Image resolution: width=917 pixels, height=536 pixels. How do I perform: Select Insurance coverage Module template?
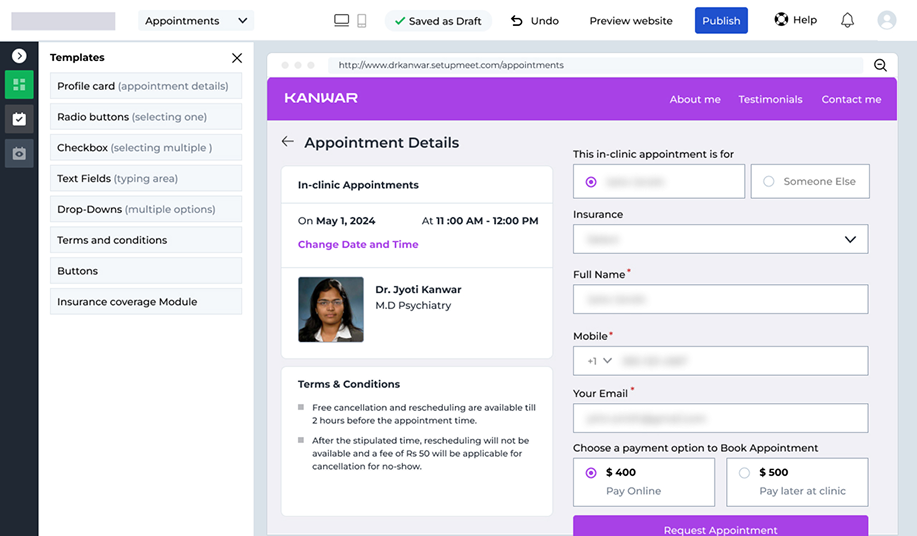(146, 302)
